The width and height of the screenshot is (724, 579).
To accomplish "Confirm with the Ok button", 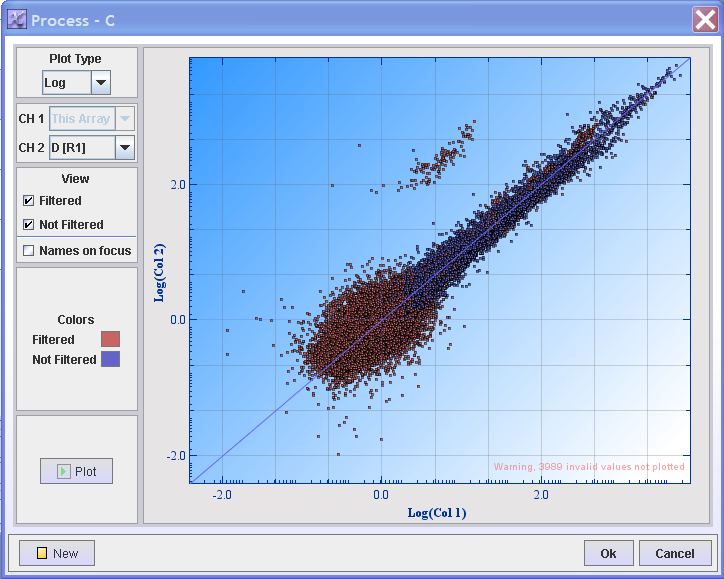I will 608,553.
